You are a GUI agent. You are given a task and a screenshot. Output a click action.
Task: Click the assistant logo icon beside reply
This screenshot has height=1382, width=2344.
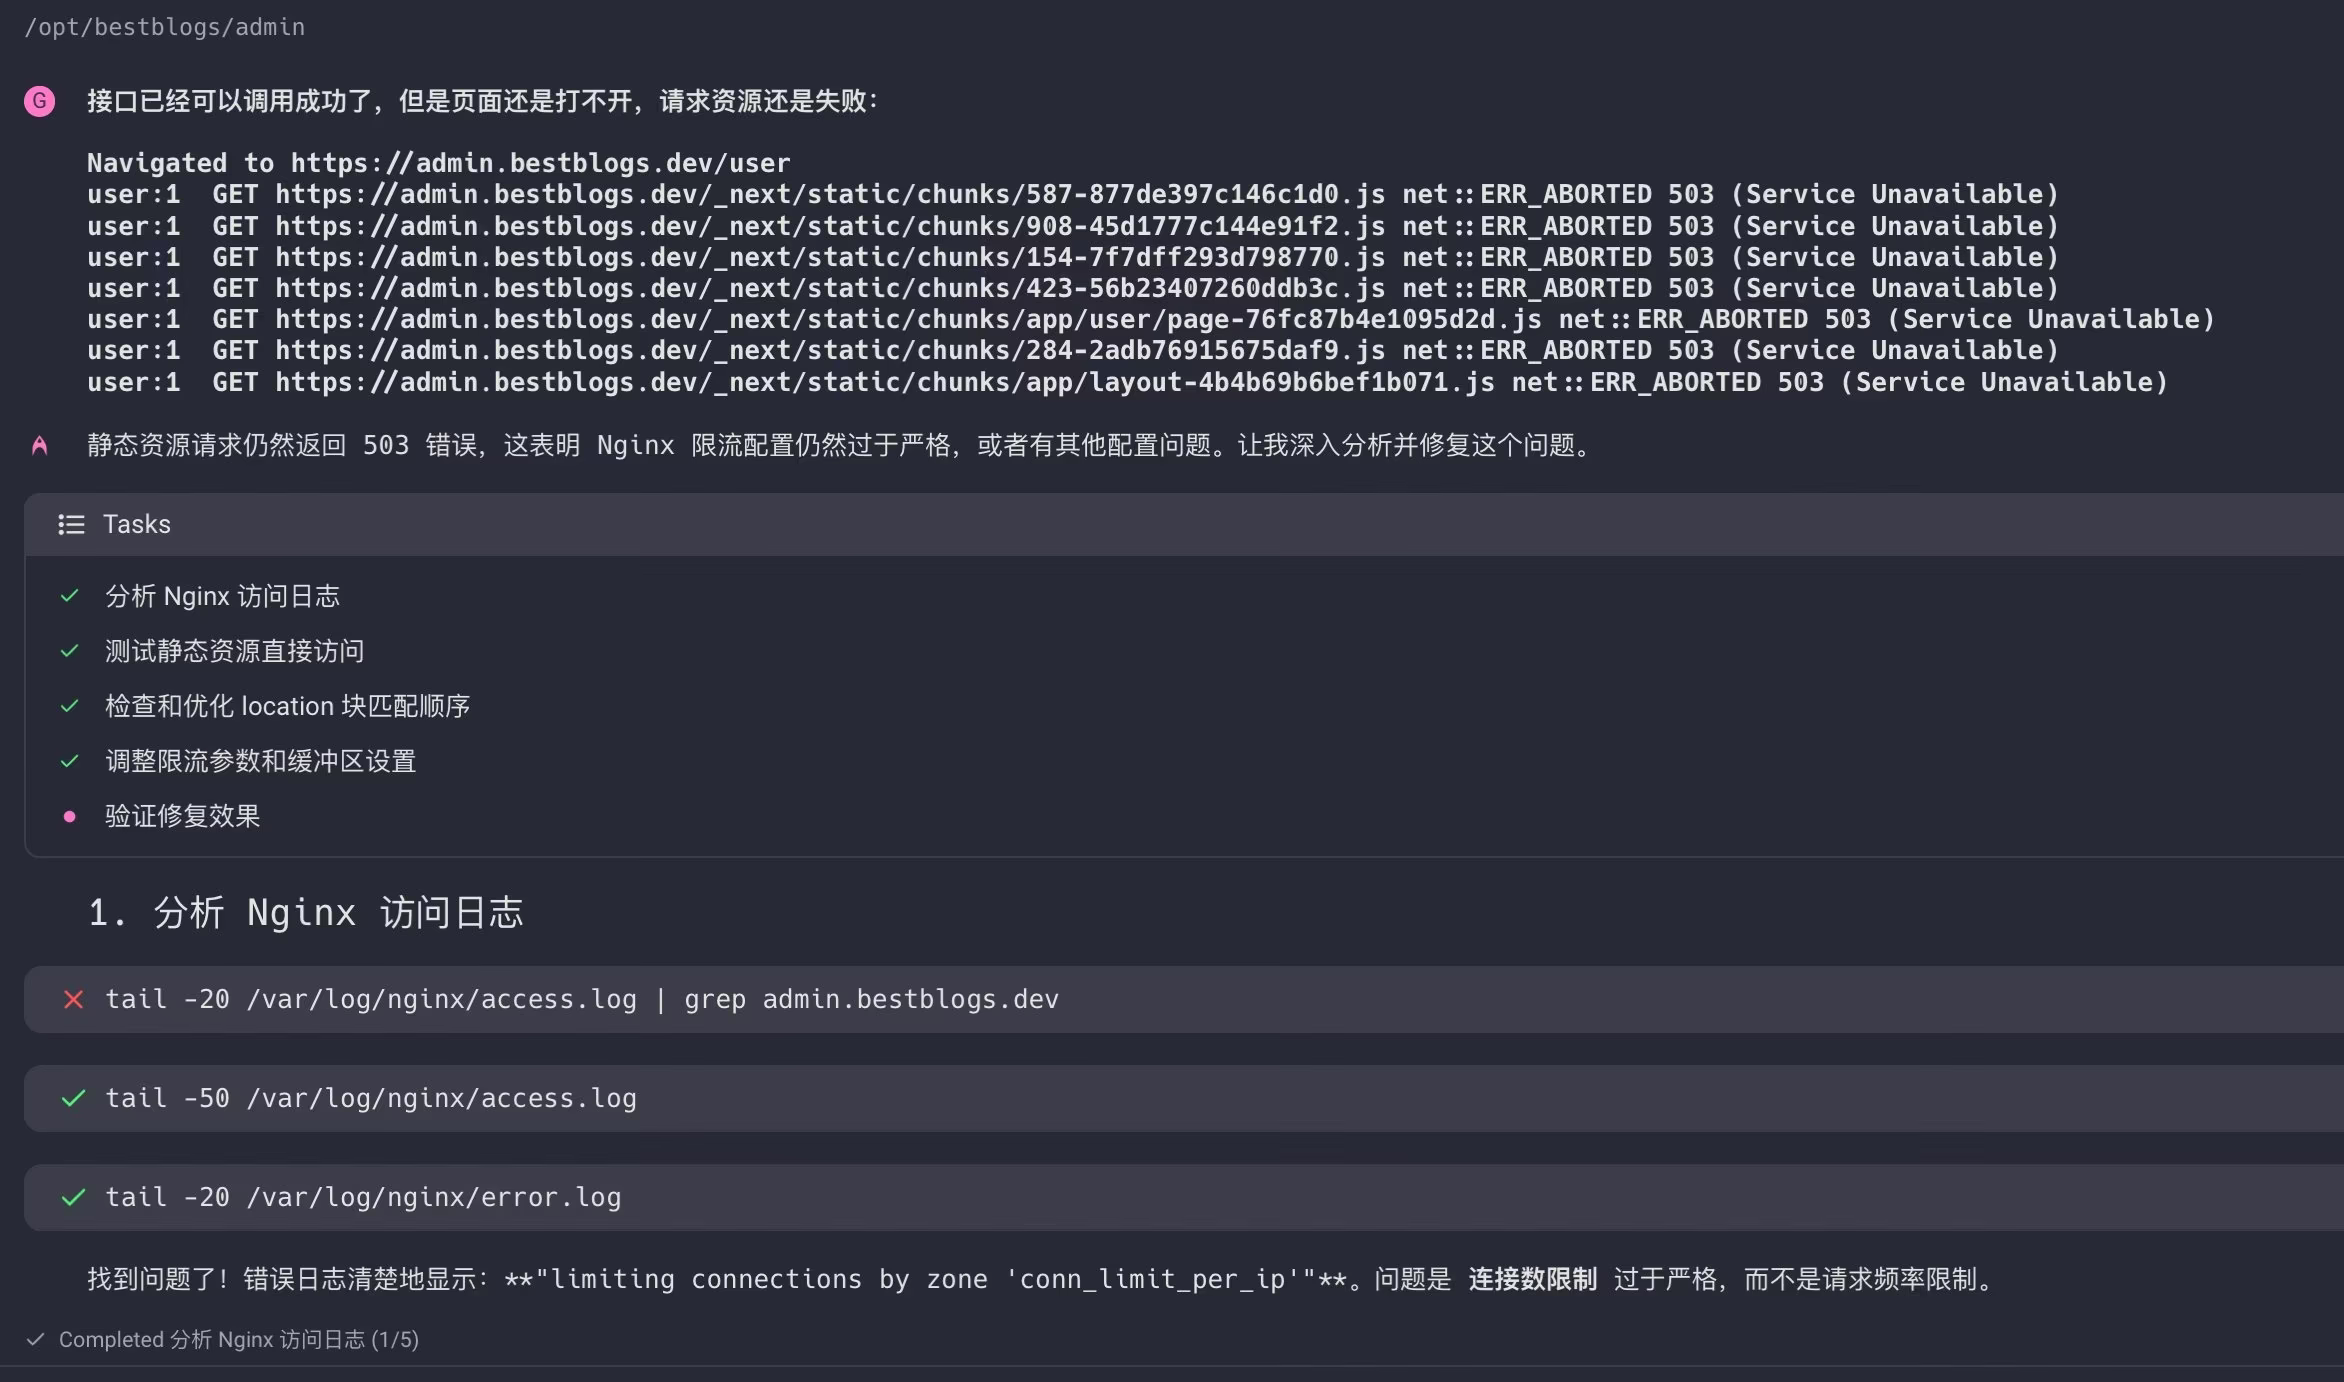pos(39,446)
